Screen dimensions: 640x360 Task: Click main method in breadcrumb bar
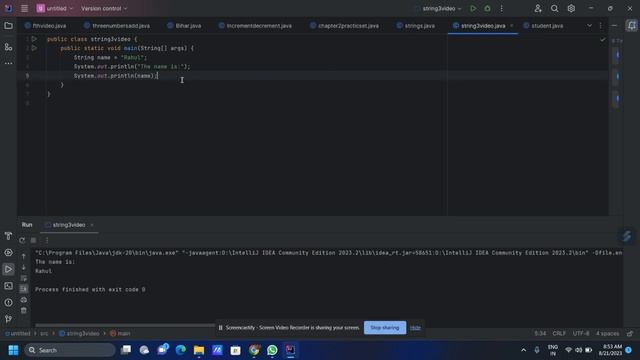120,333
